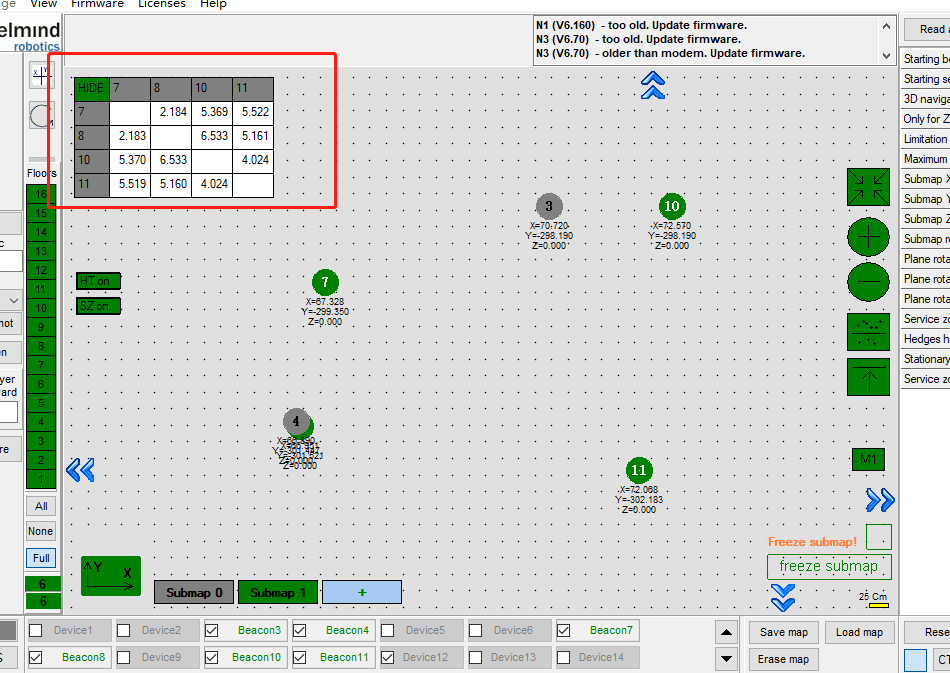Uncheck the Beacon3 checkbox
The width and height of the screenshot is (950, 673).
tap(212, 630)
